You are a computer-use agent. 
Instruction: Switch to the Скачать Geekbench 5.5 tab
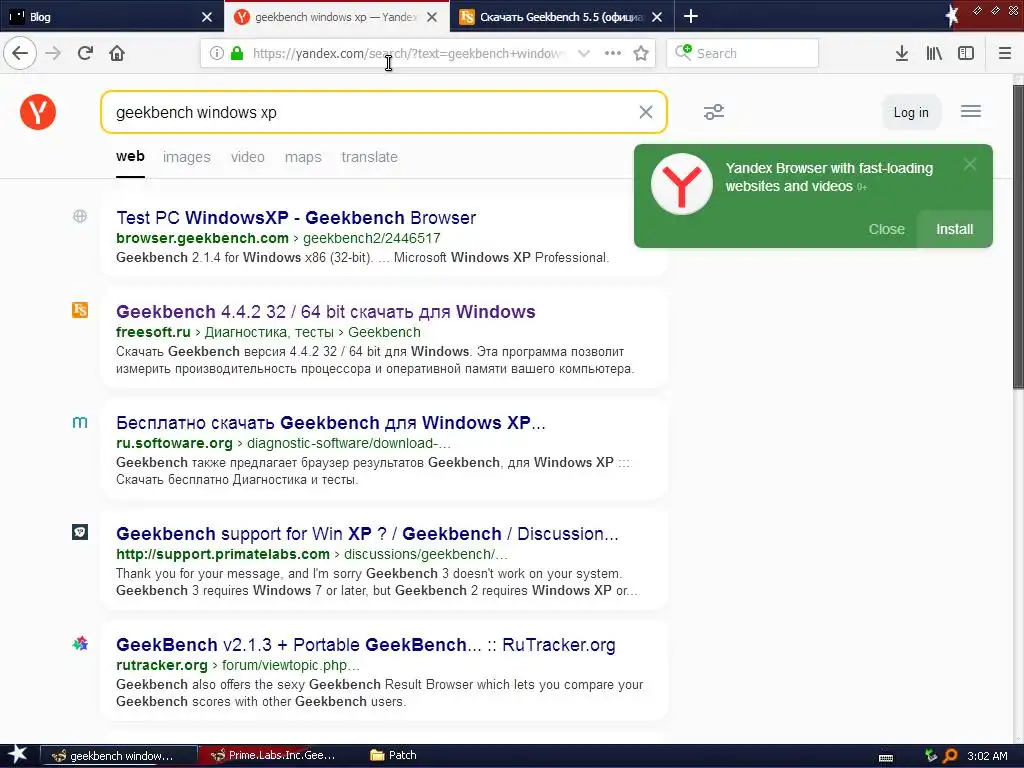point(562,16)
